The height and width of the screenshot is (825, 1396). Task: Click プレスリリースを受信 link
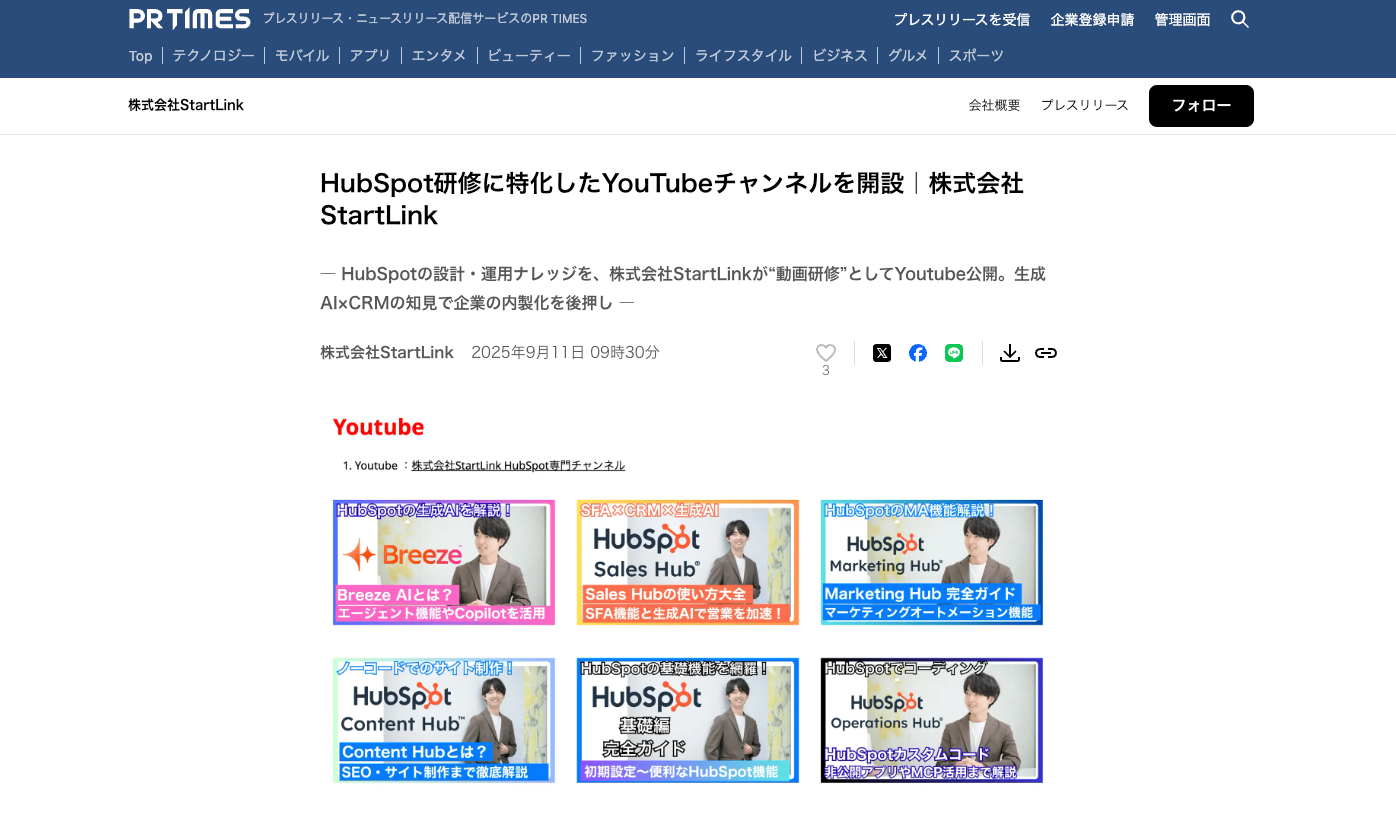pyautogui.click(x=961, y=20)
